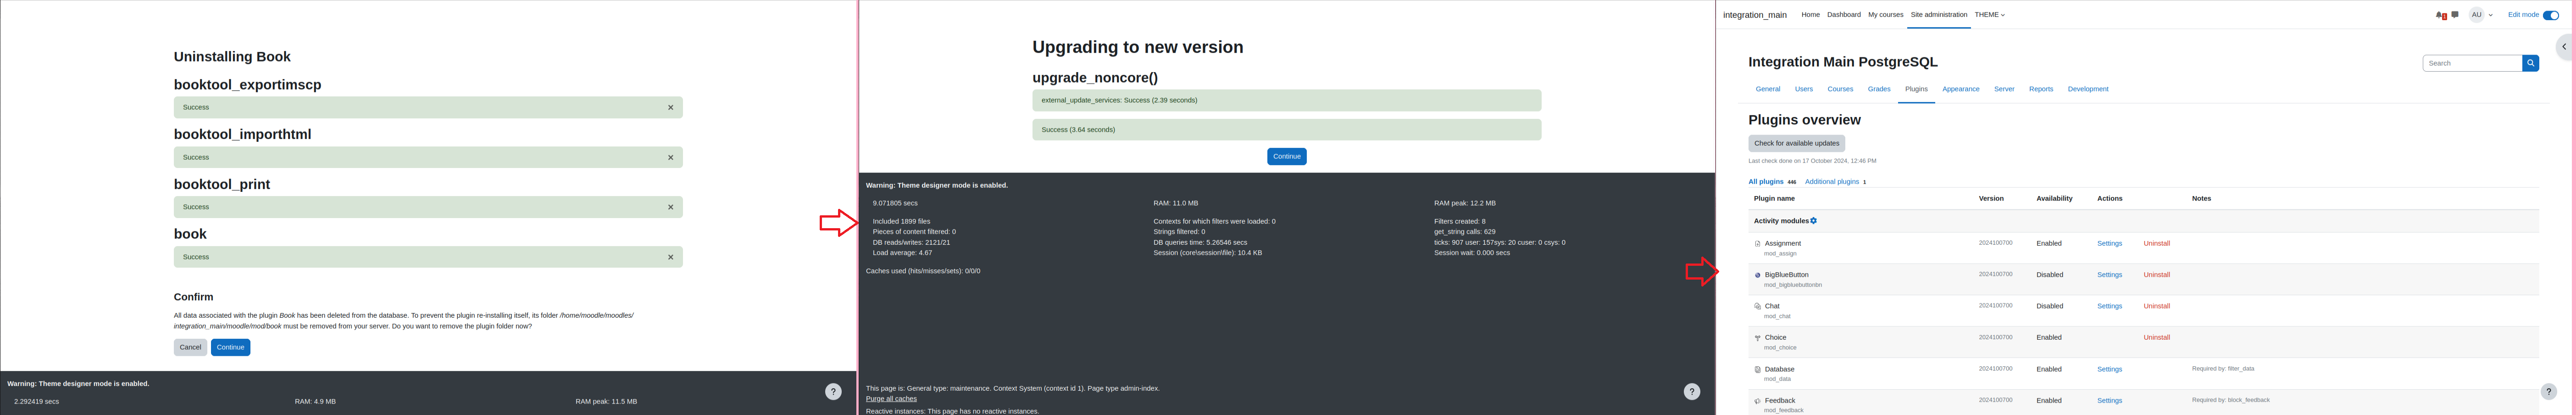2576x415 pixels.
Task: Click the search magnifier button
Action: pyautogui.click(x=2530, y=63)
